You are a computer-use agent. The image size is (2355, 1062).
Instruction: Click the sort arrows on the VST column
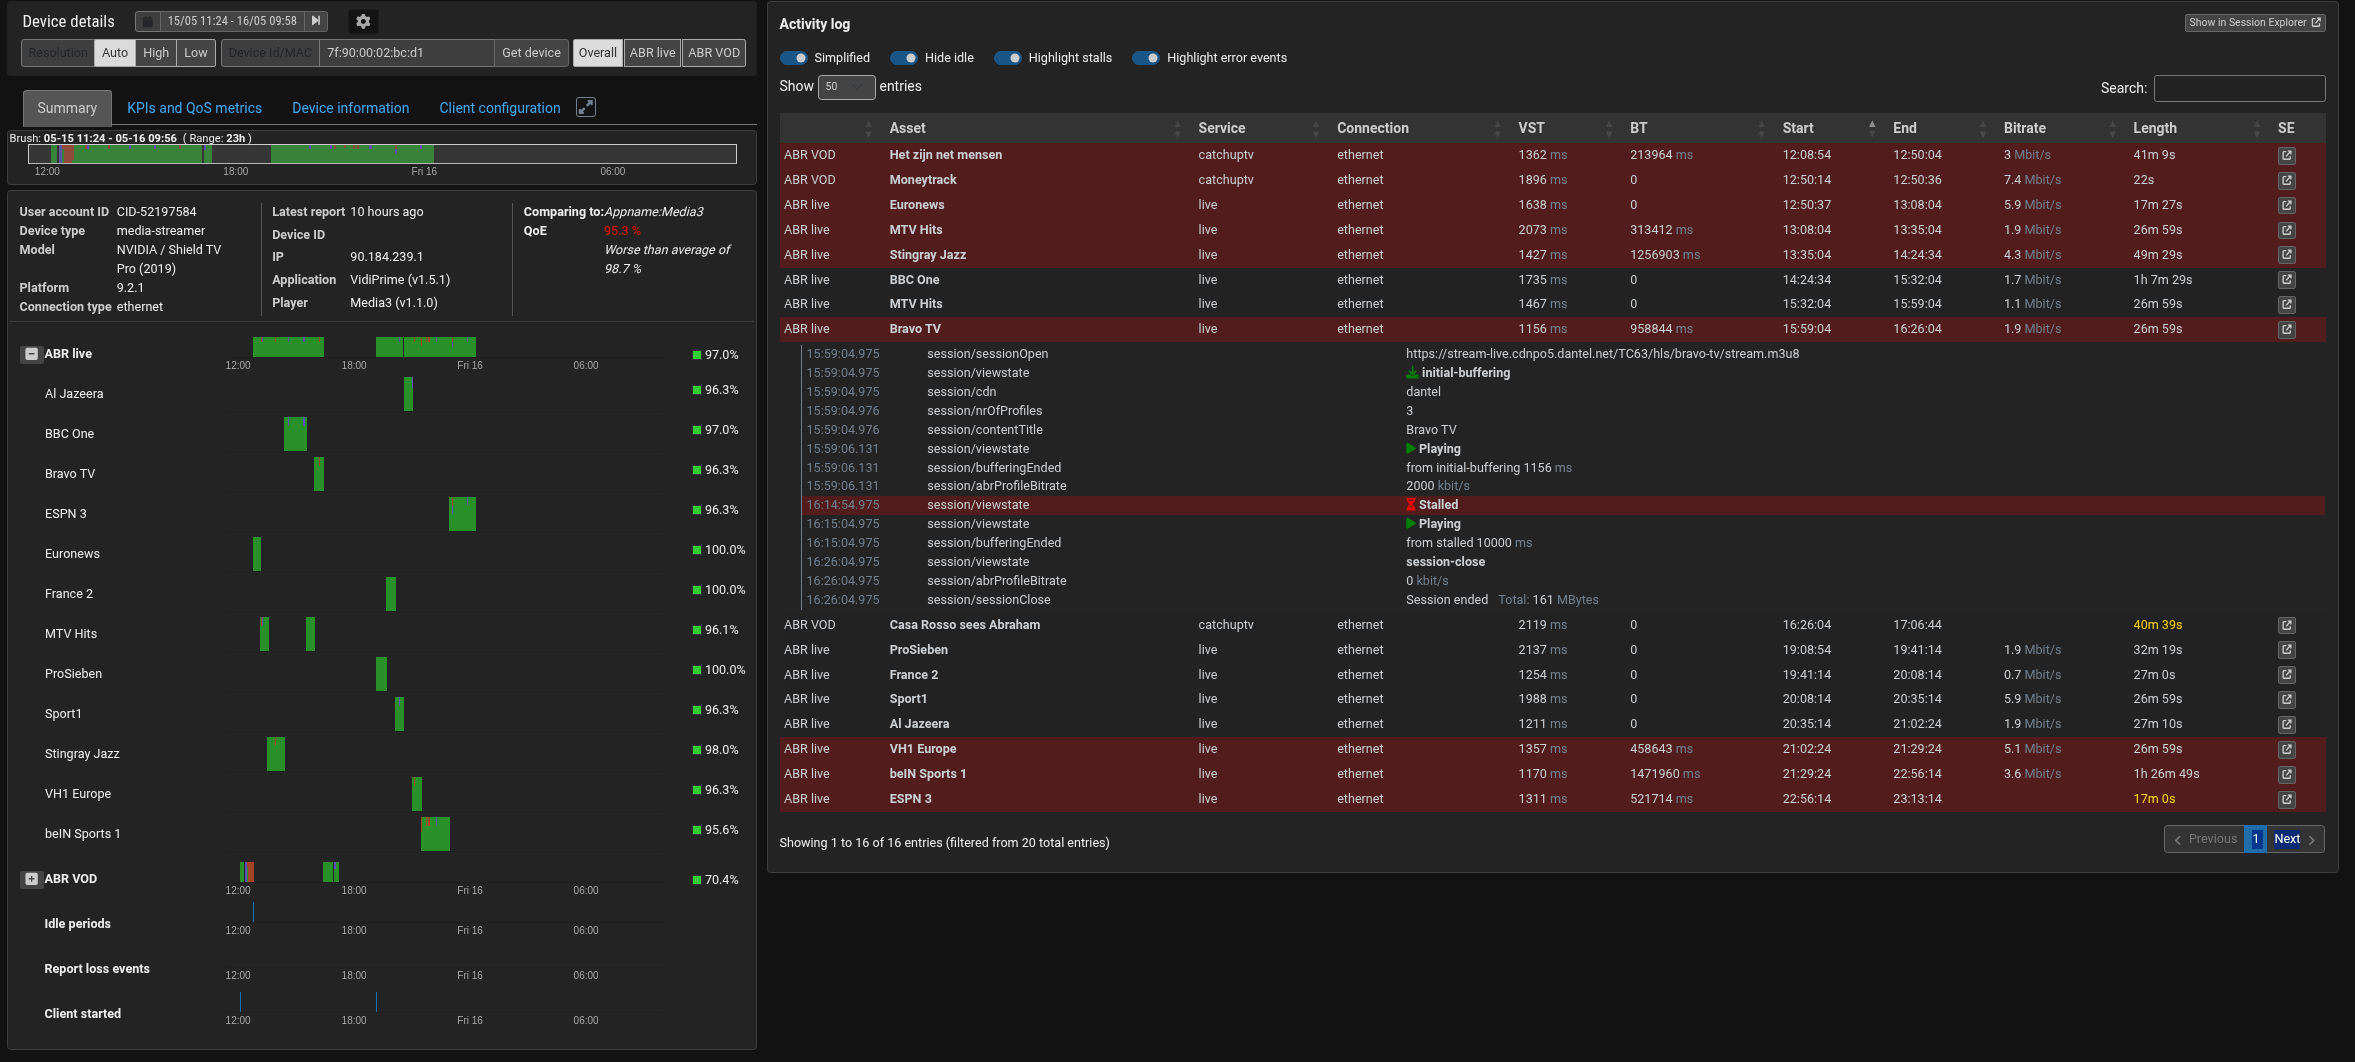pyautogui.click(x=1607, y=128)
